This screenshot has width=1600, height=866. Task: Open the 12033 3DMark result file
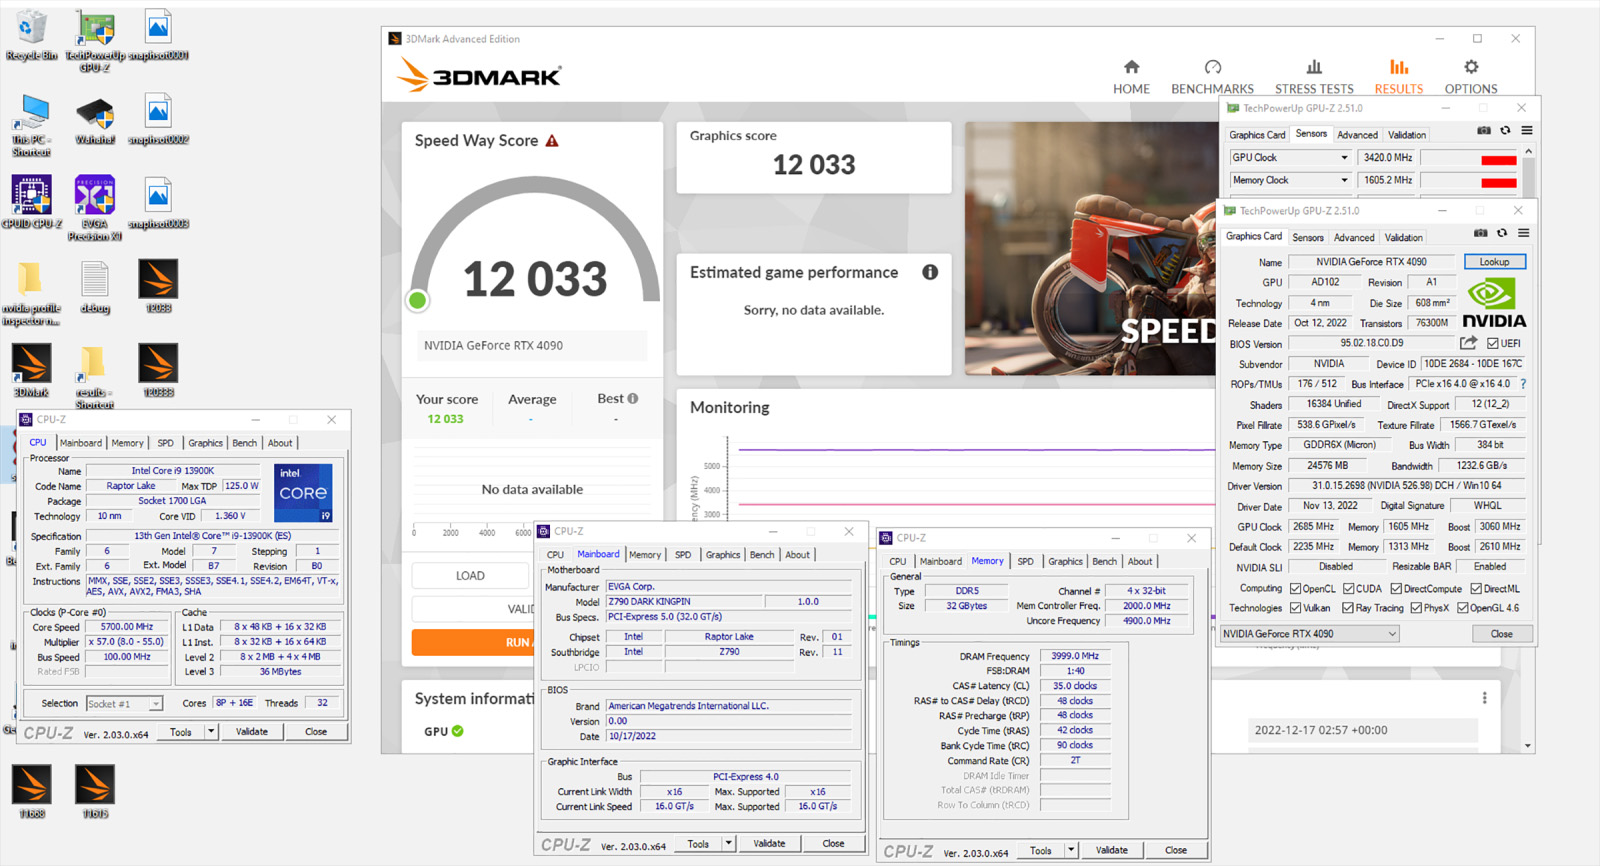point(158,288)
